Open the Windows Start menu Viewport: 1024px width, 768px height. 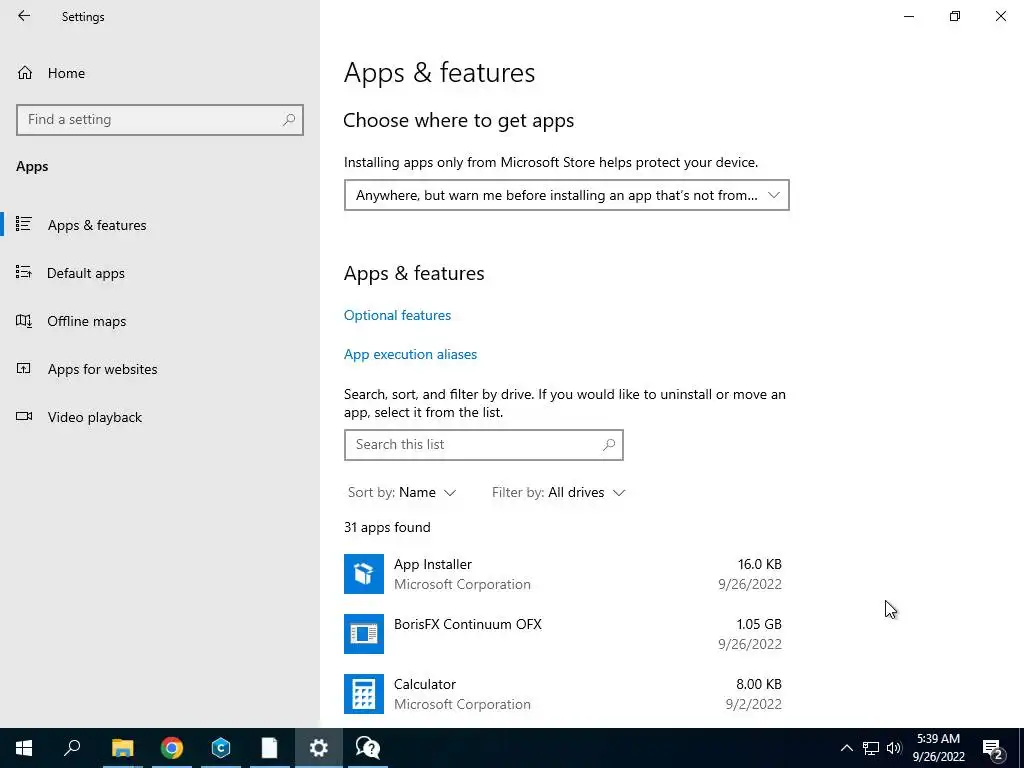(x=24, y=748)
